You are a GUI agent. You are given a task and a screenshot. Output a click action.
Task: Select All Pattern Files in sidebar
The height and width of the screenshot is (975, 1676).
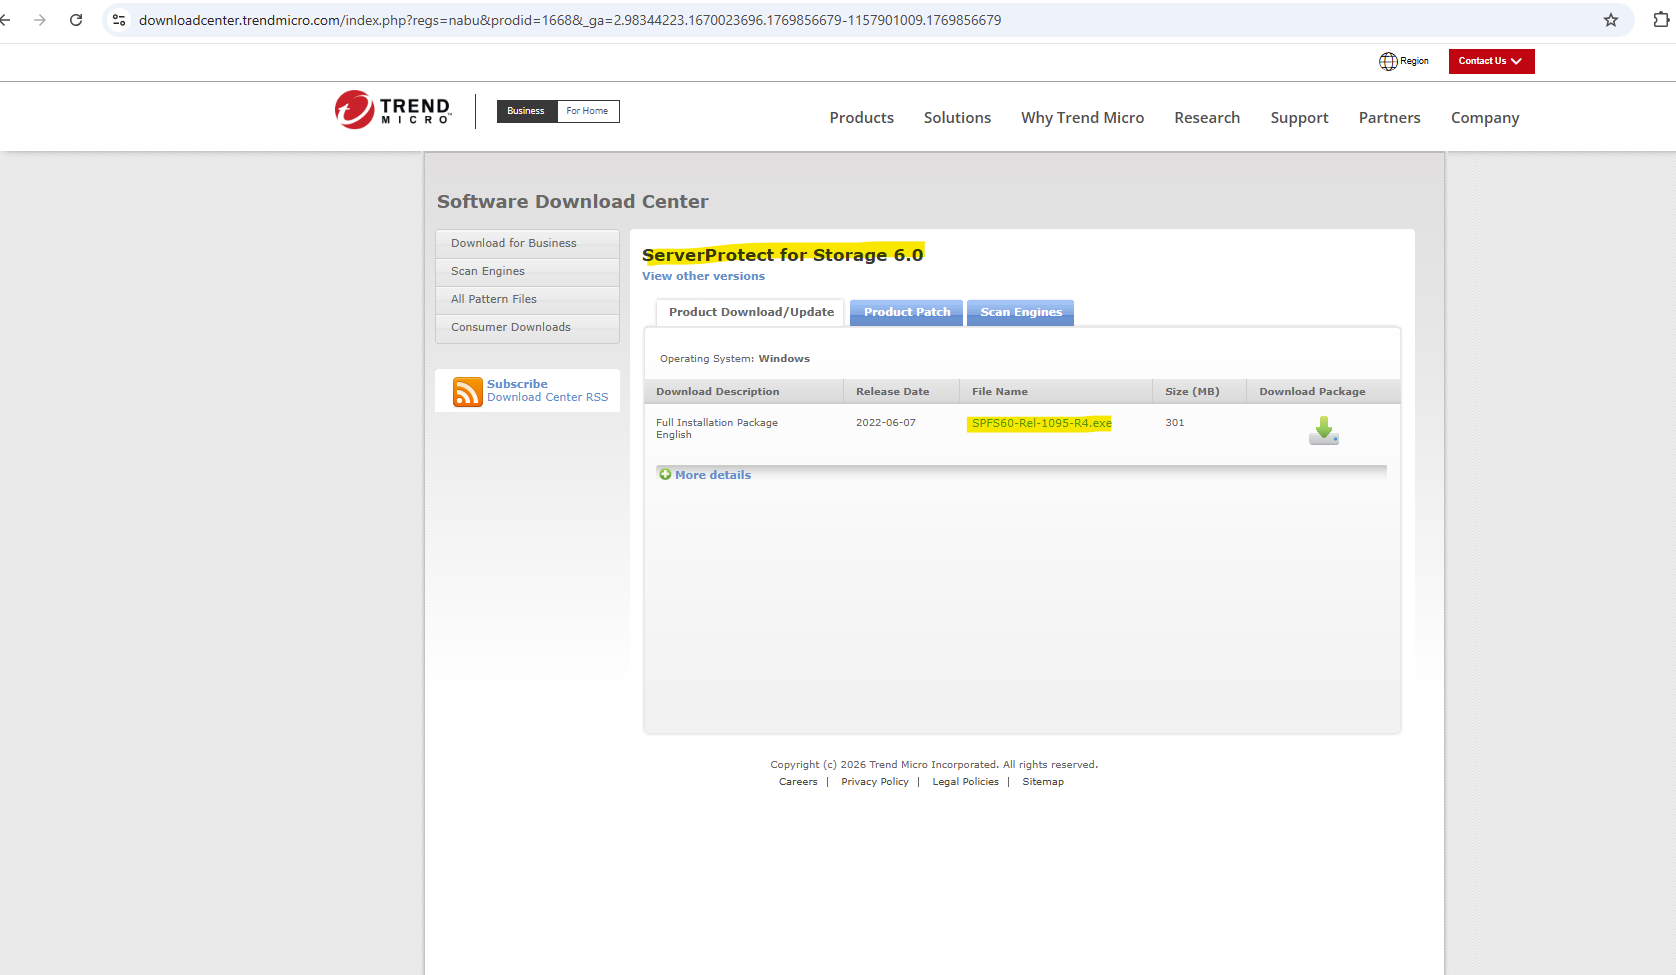click(x=494, y=299)
